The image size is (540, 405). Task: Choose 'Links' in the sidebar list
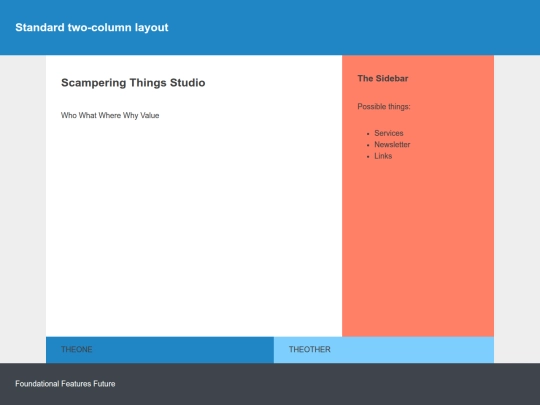coord(383,156)
